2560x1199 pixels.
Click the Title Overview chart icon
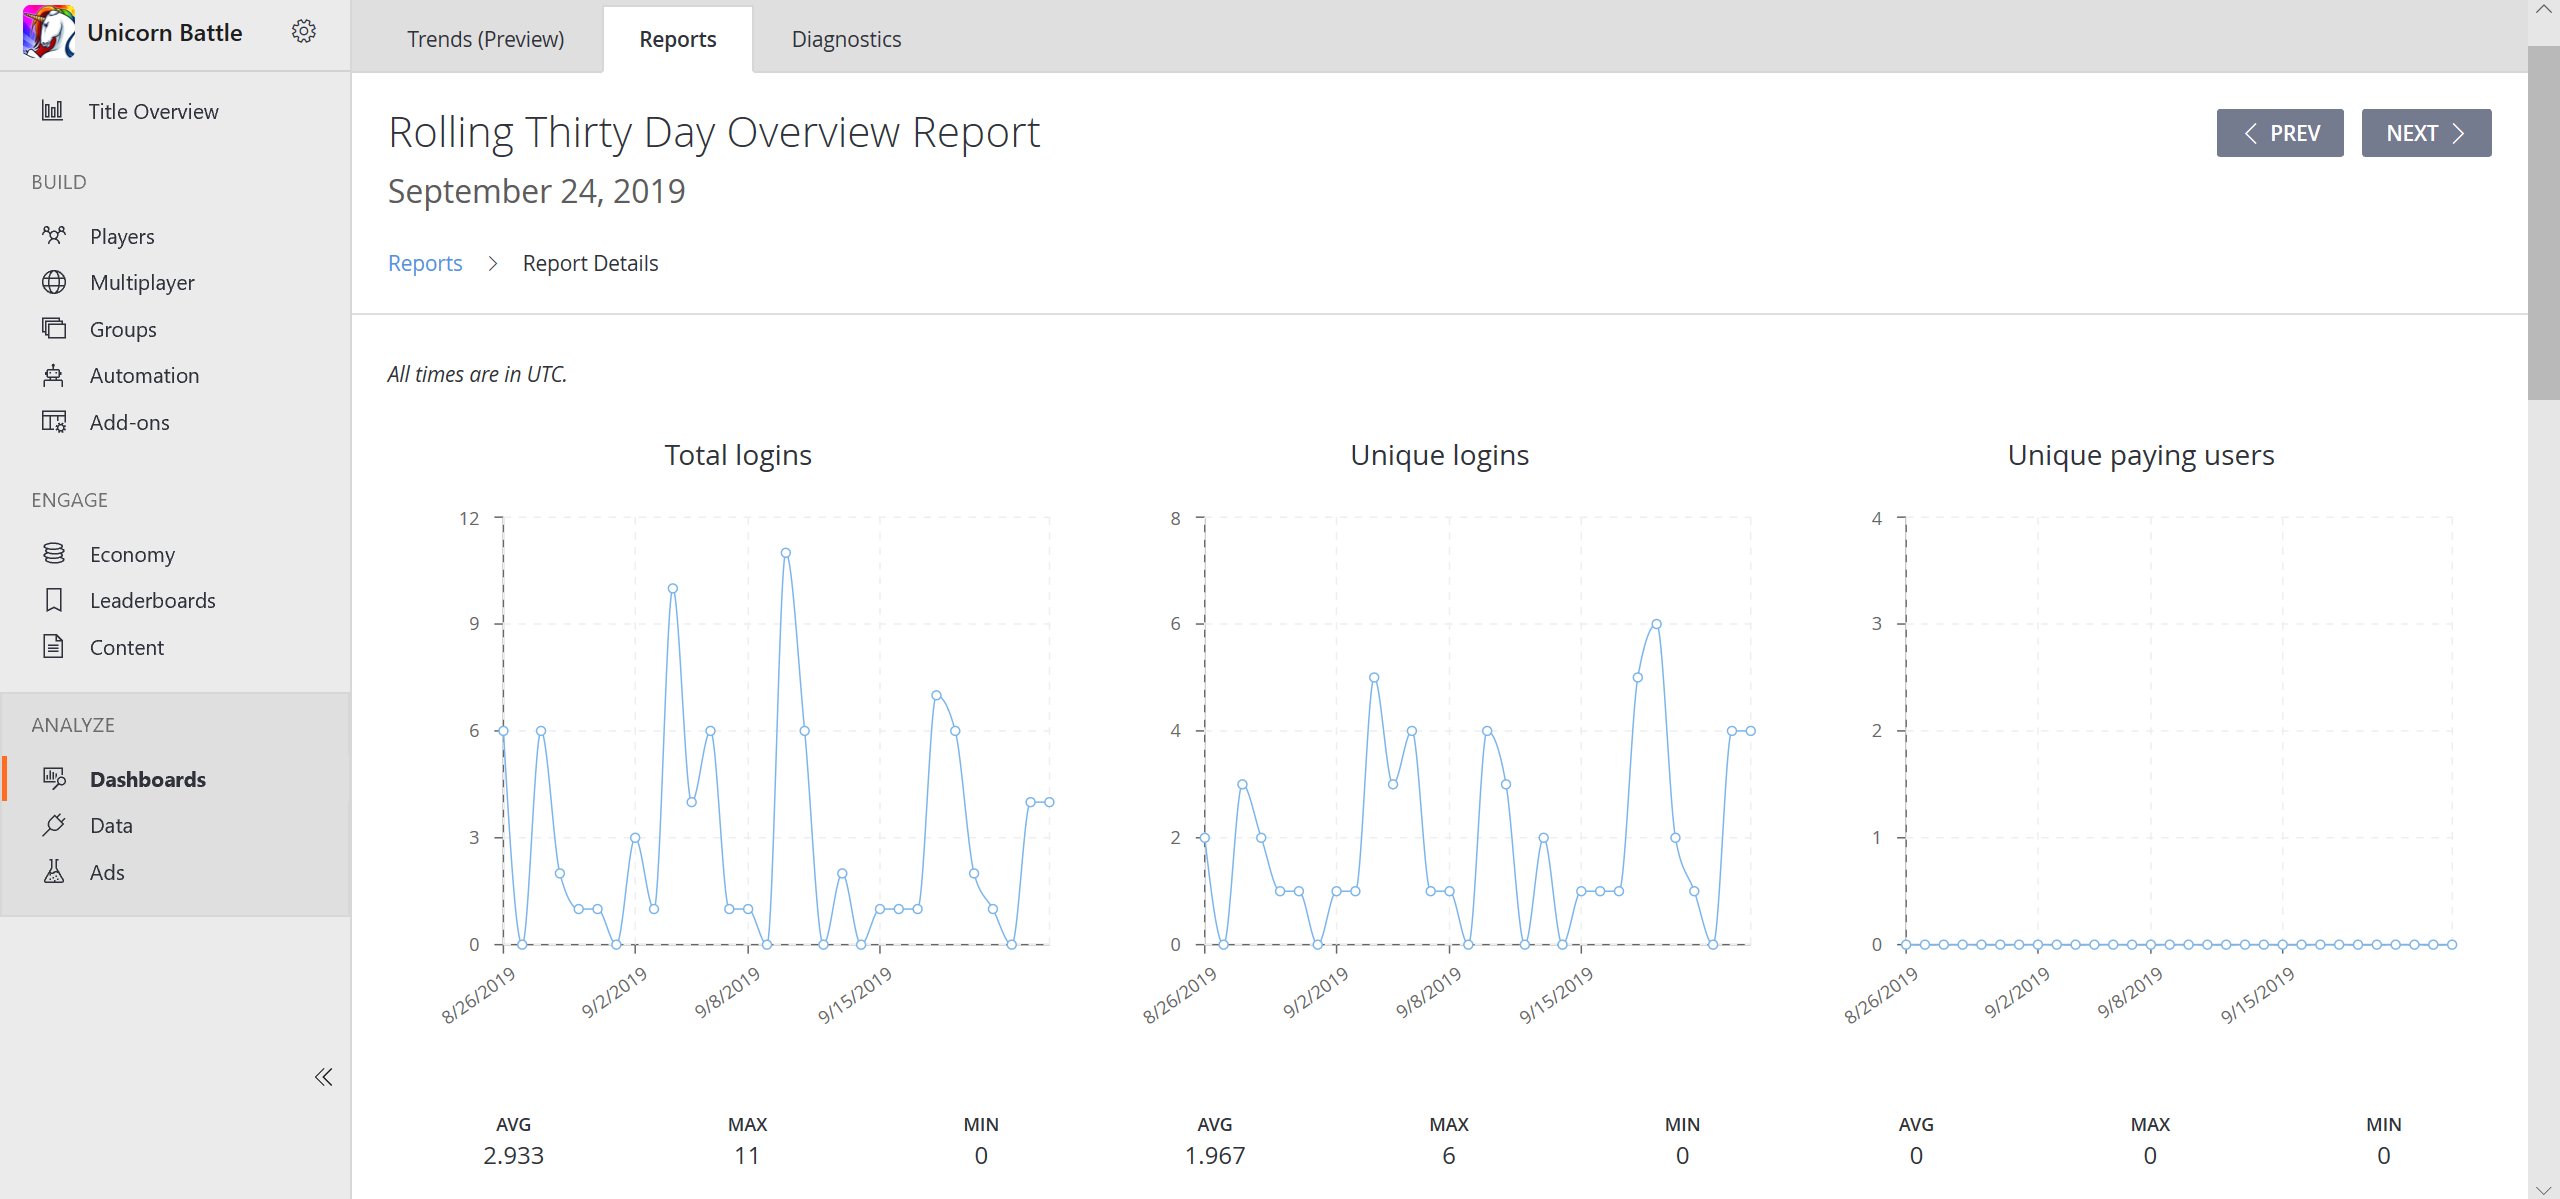coord(53,110)
